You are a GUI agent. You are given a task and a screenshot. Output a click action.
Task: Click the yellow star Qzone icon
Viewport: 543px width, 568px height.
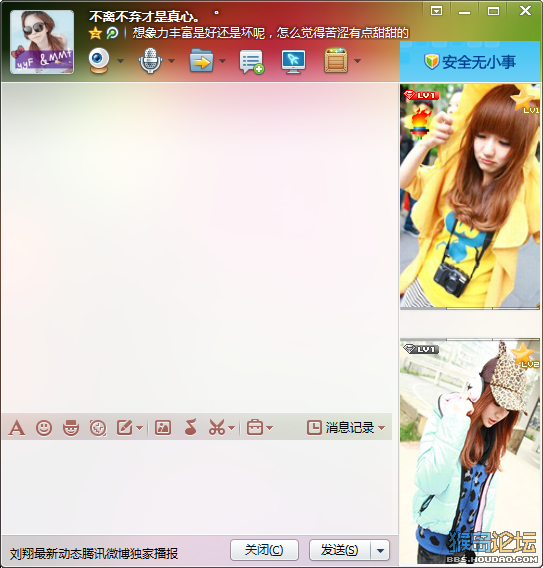95,33
